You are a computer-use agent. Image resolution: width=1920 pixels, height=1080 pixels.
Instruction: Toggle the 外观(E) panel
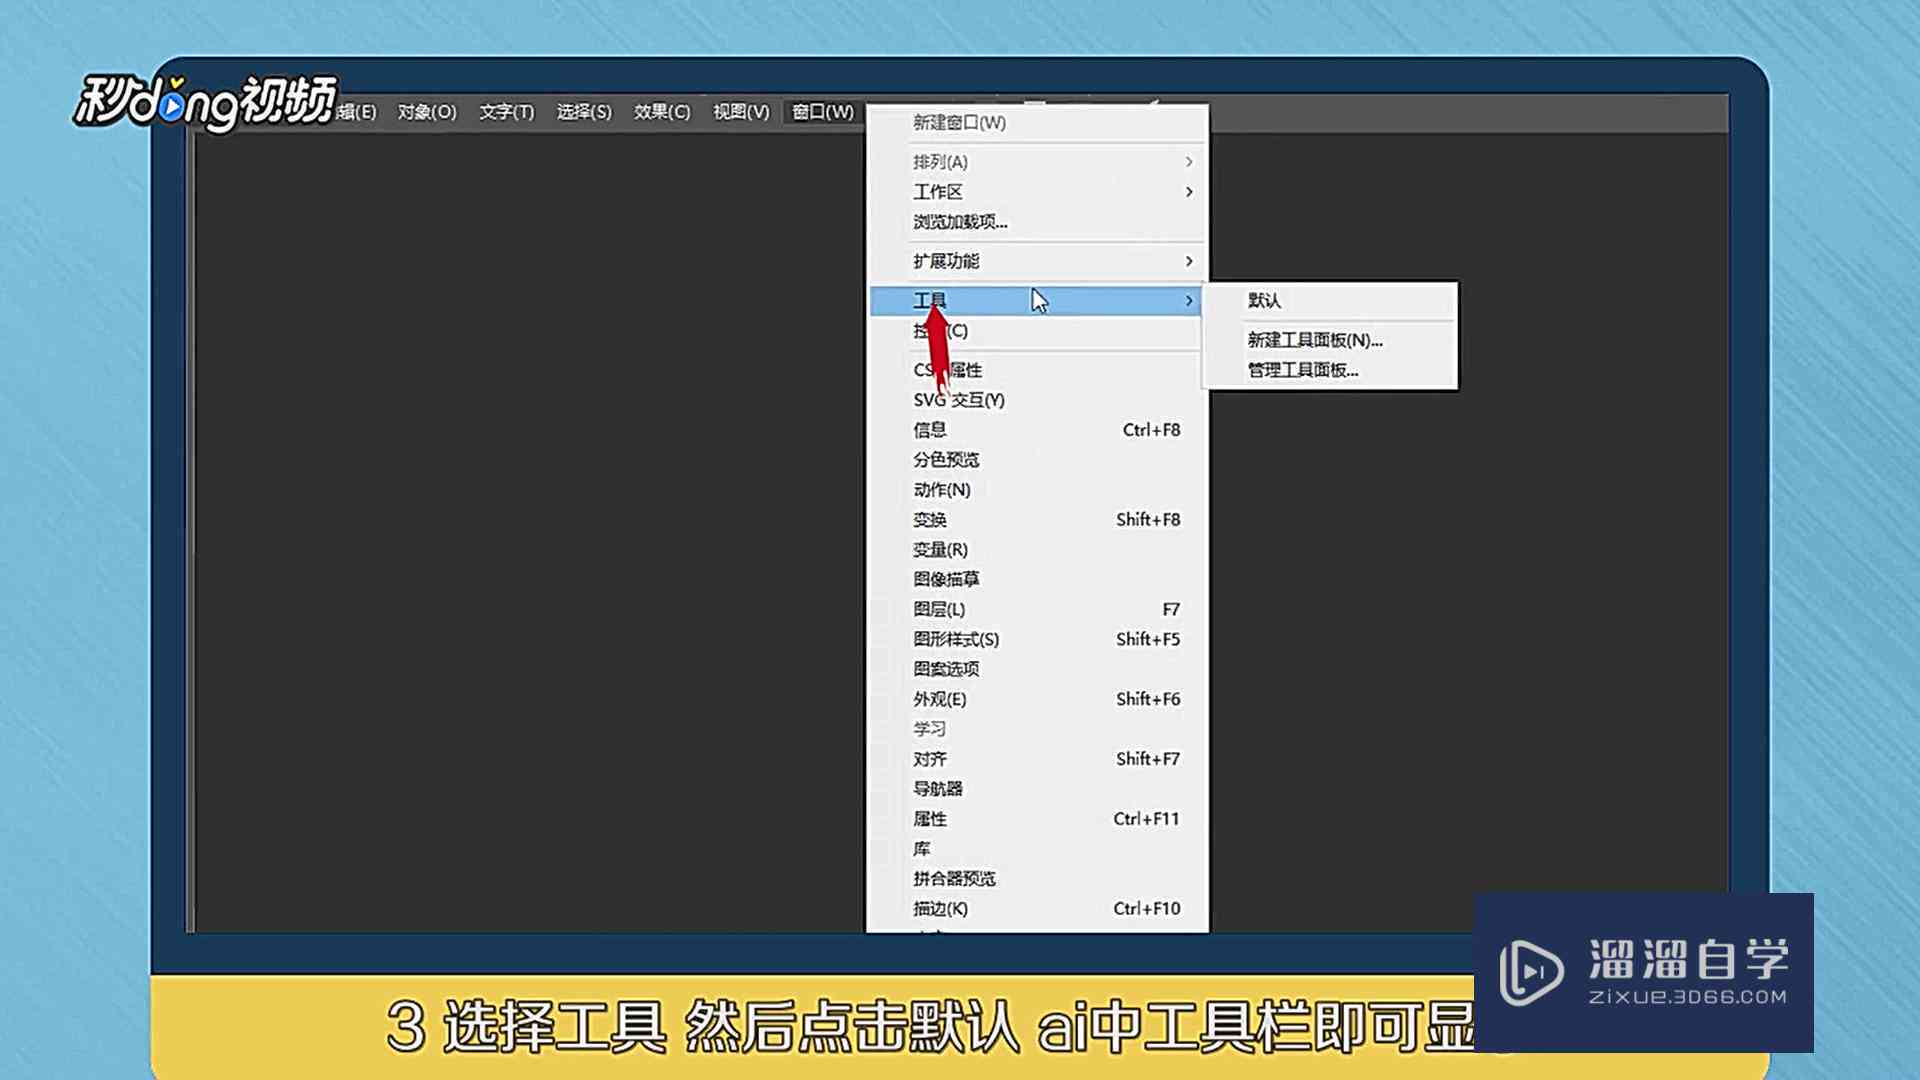pos(1038,699)
